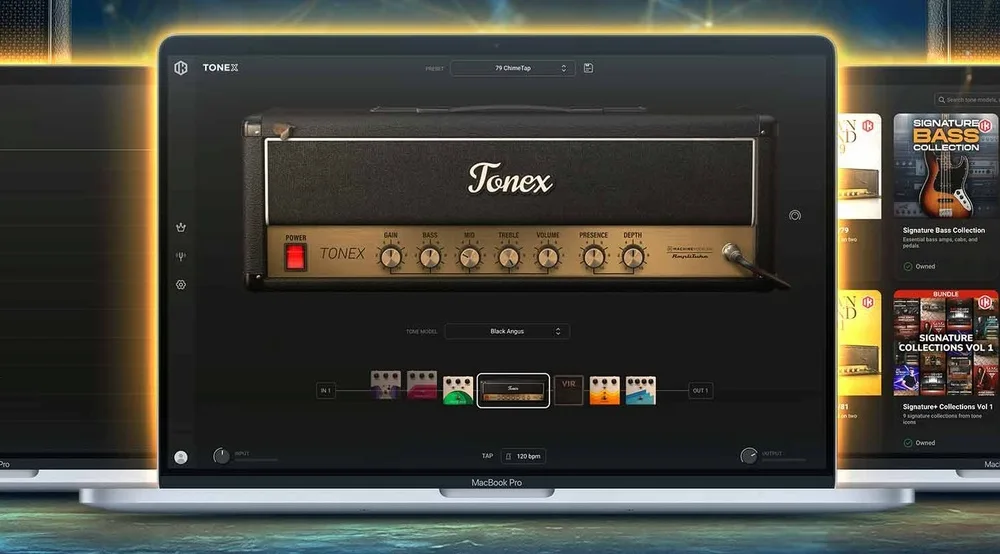Select the green pedal in signal chain
Image resolution: width=1000 pixels, height=554 pixels.
[458, 390]
